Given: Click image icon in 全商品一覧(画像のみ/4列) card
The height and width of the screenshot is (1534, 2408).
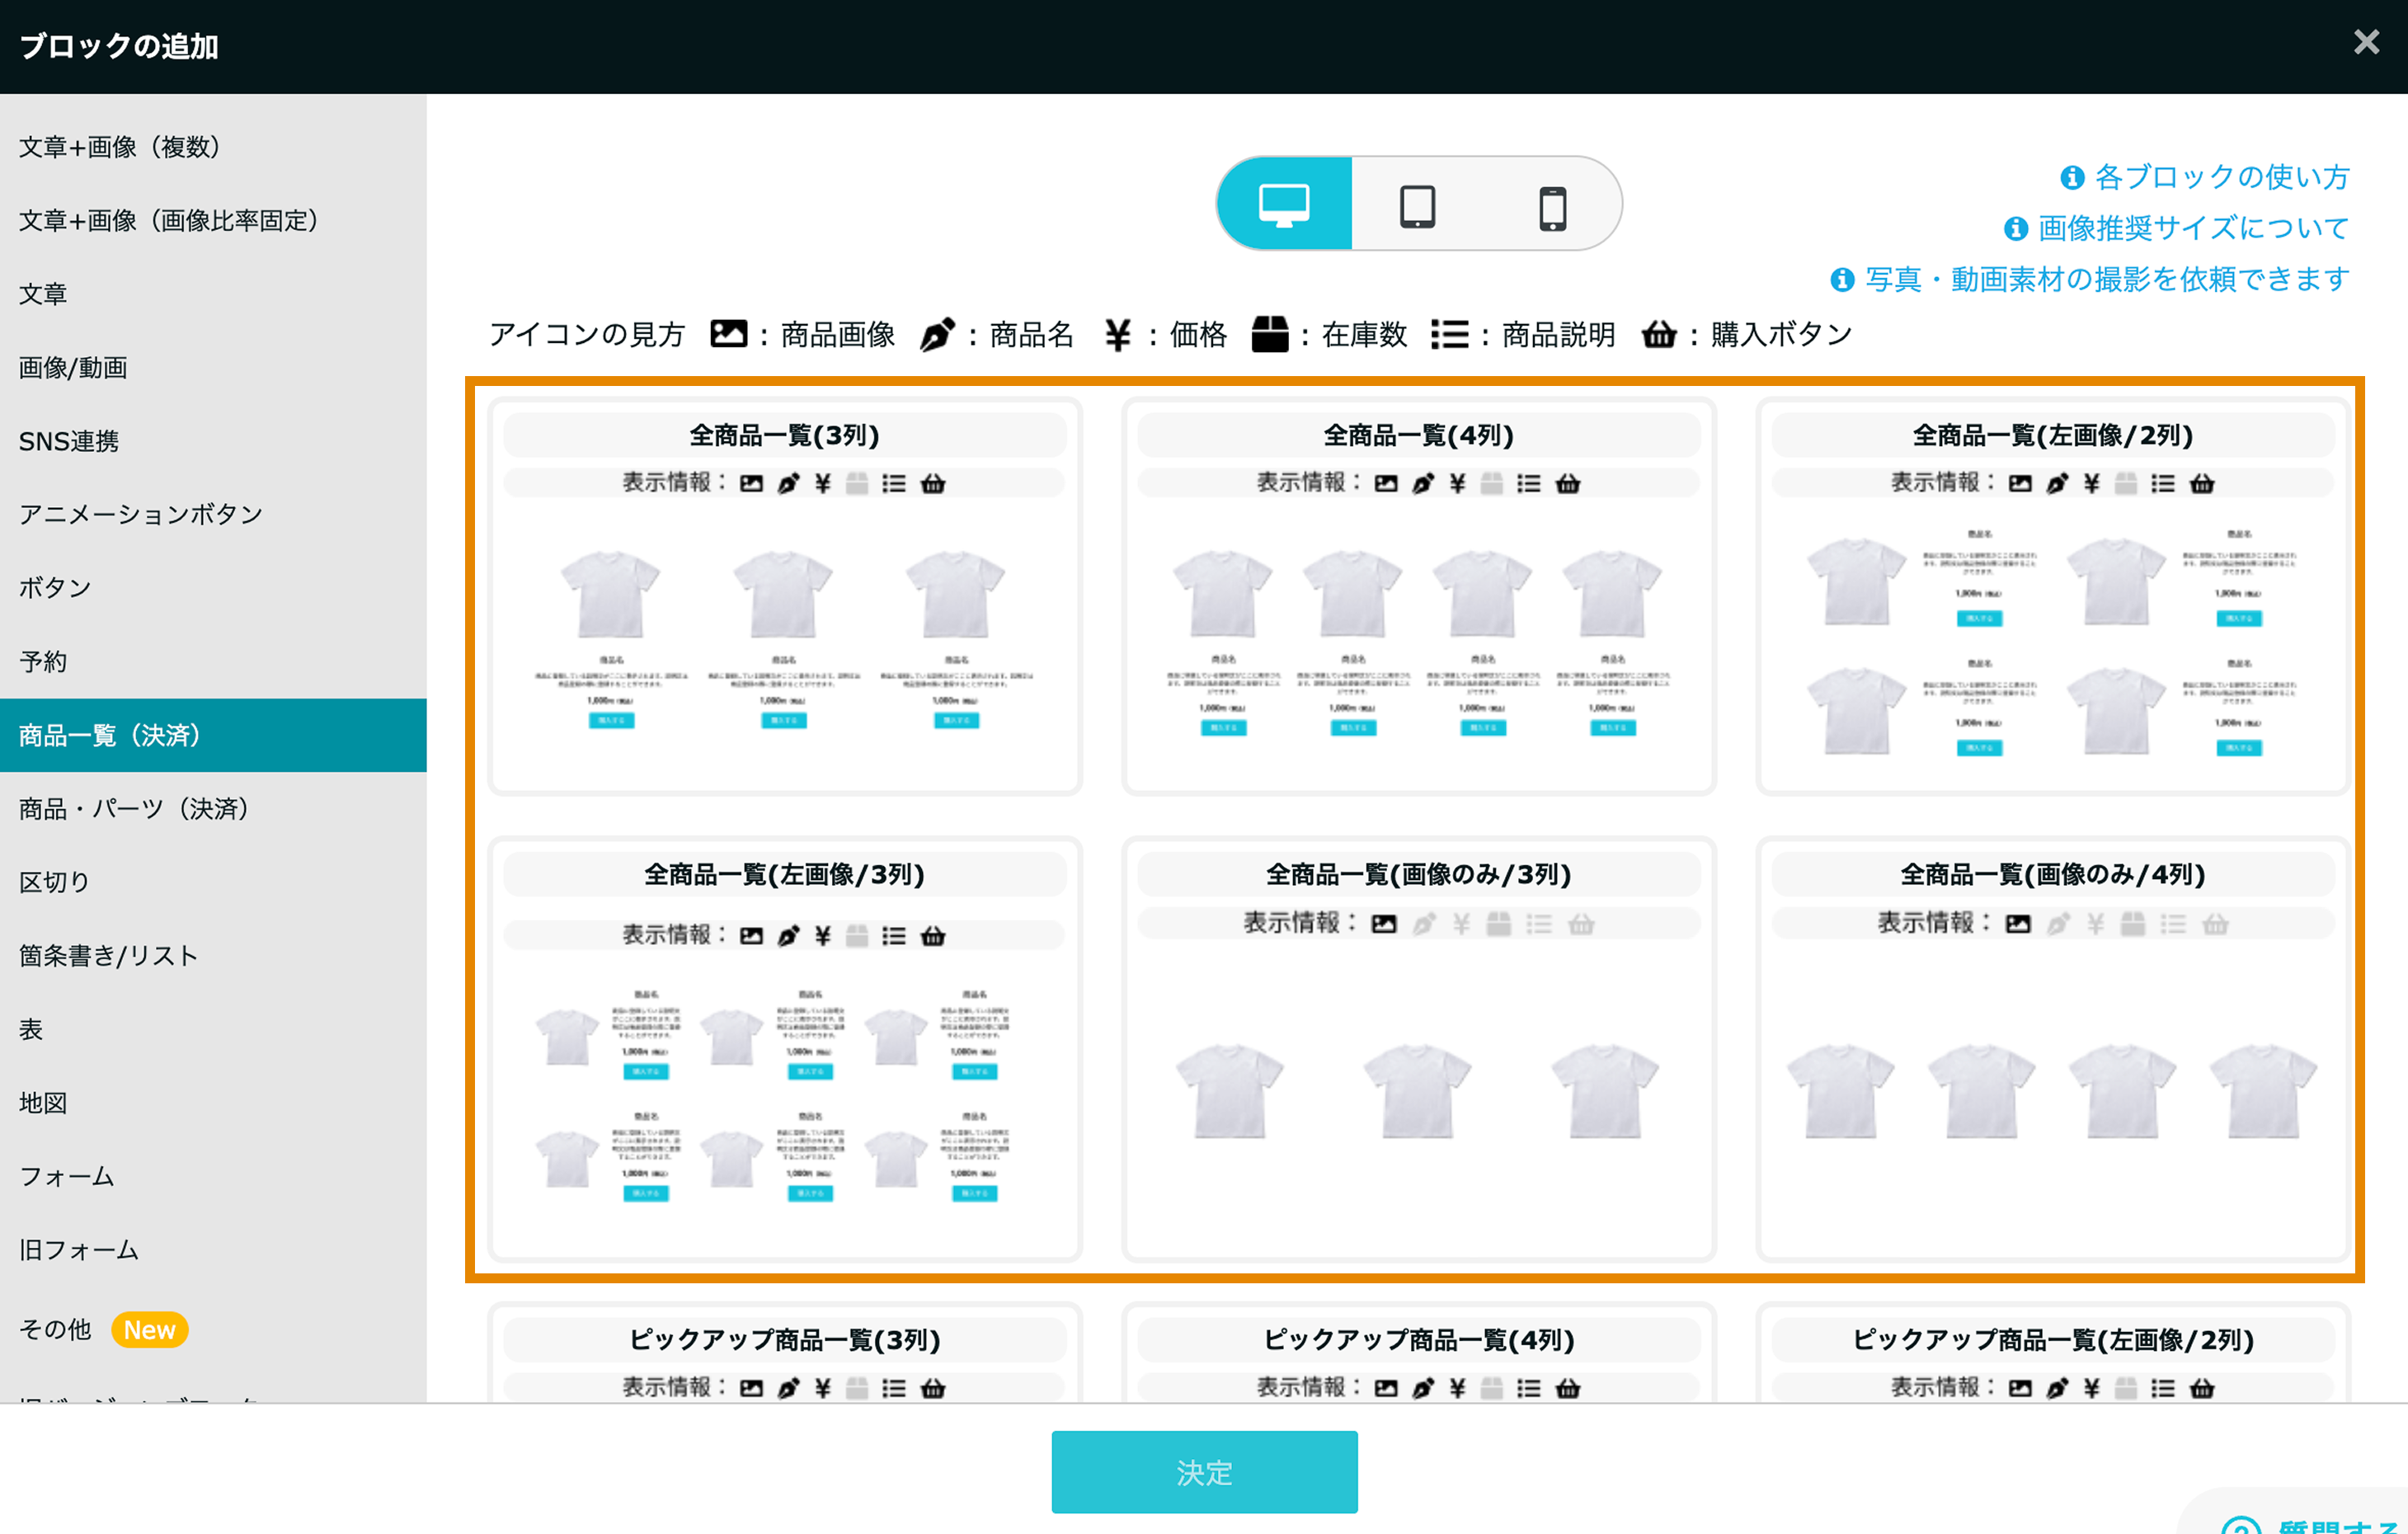Looking at the screenshot, I should tap(2018, 924).
